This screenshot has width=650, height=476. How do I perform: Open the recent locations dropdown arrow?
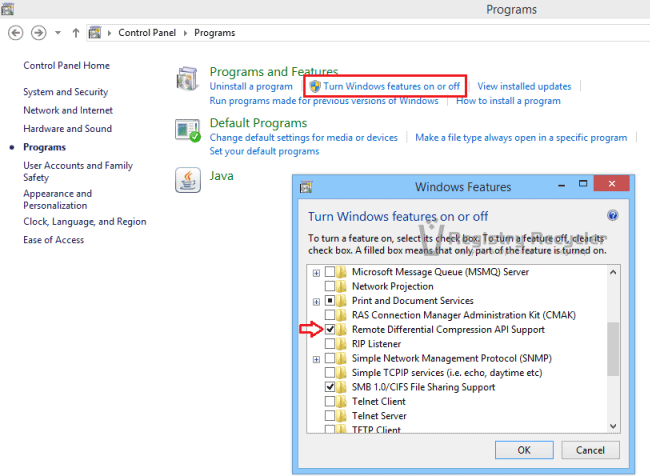coord(58,33)
